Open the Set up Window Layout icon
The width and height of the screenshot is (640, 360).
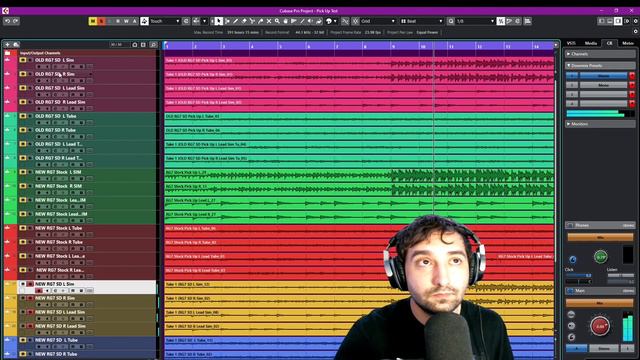[x=627, y=21]
